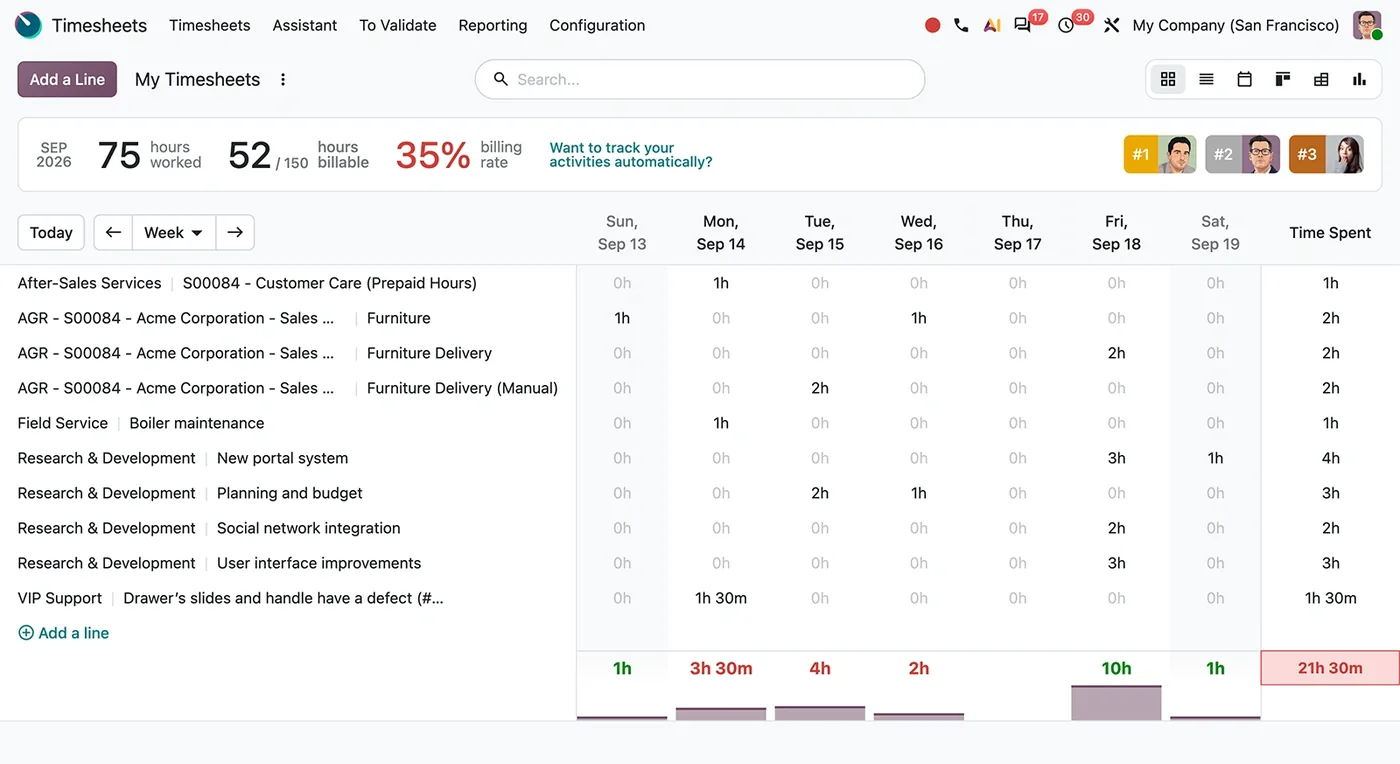Click the 10h Friday total

click(1116, 668)
